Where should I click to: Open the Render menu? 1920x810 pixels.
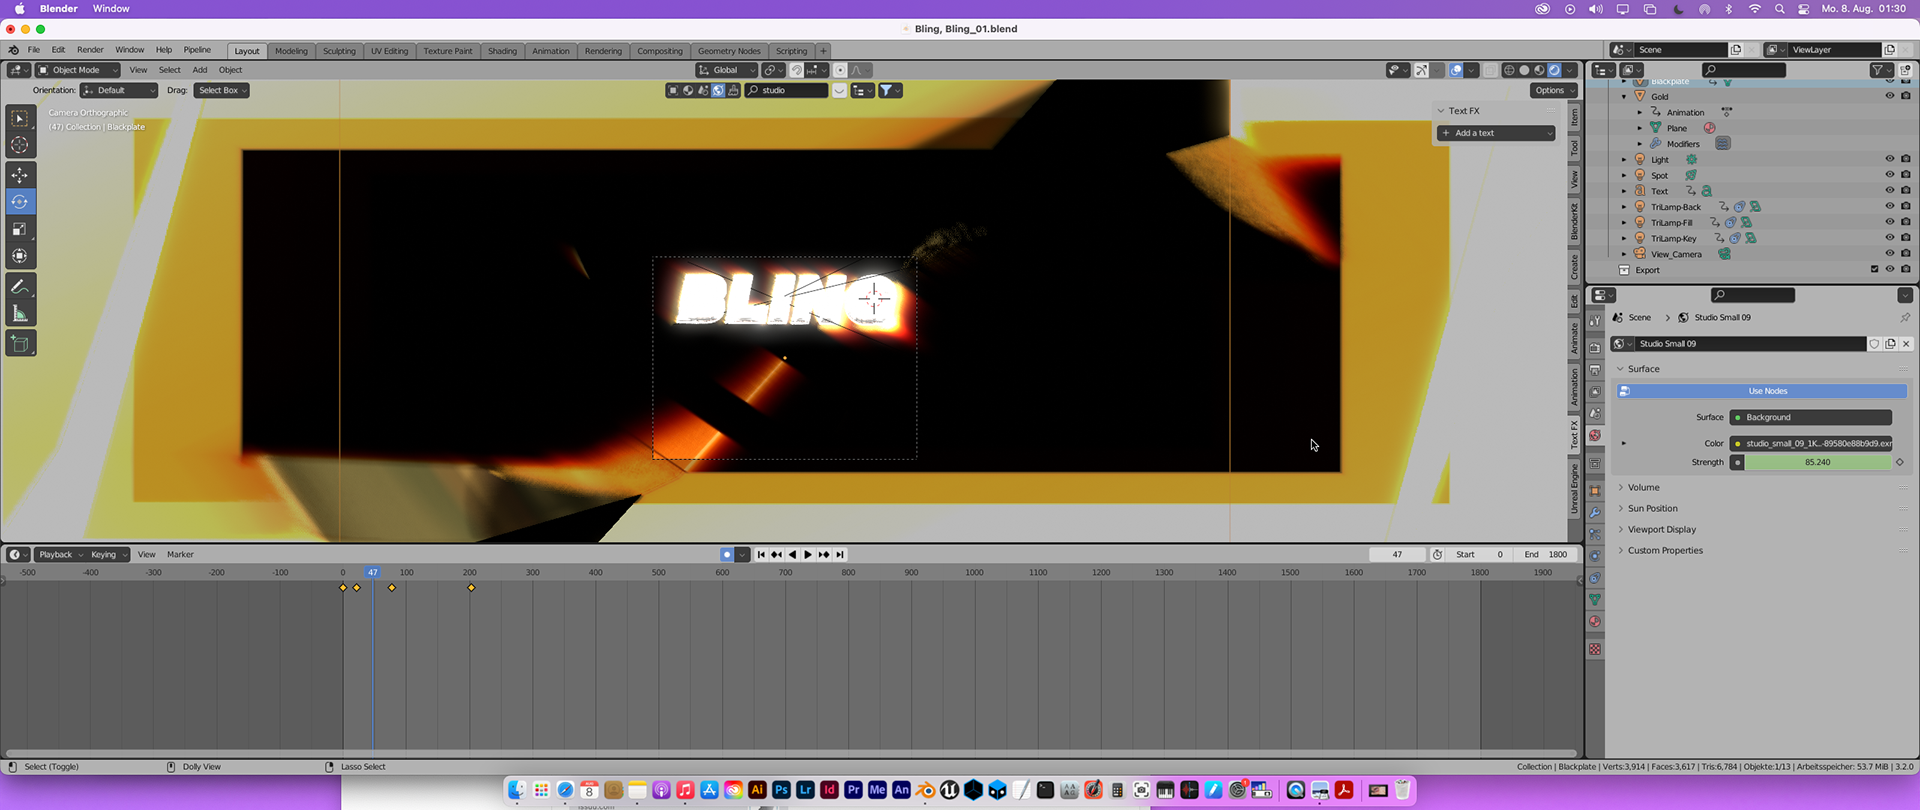pyautogui.click(x=90, y=50)
